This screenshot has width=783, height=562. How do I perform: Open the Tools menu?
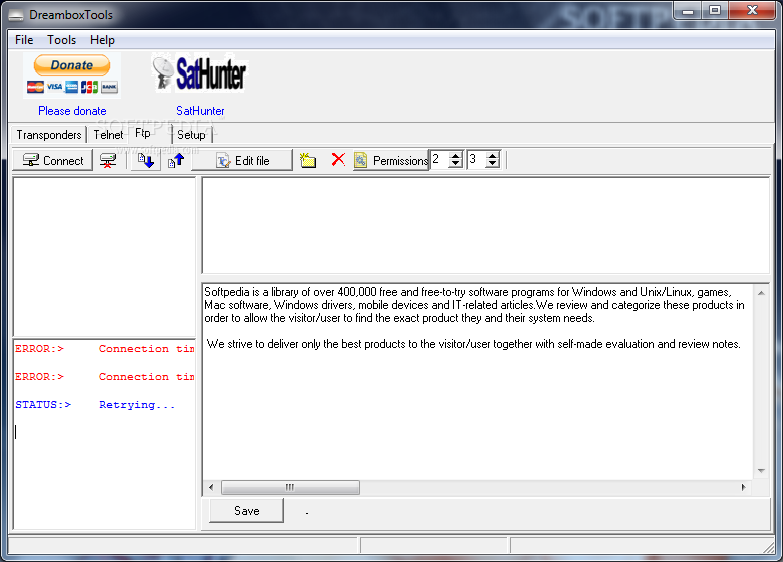(61, 40)
